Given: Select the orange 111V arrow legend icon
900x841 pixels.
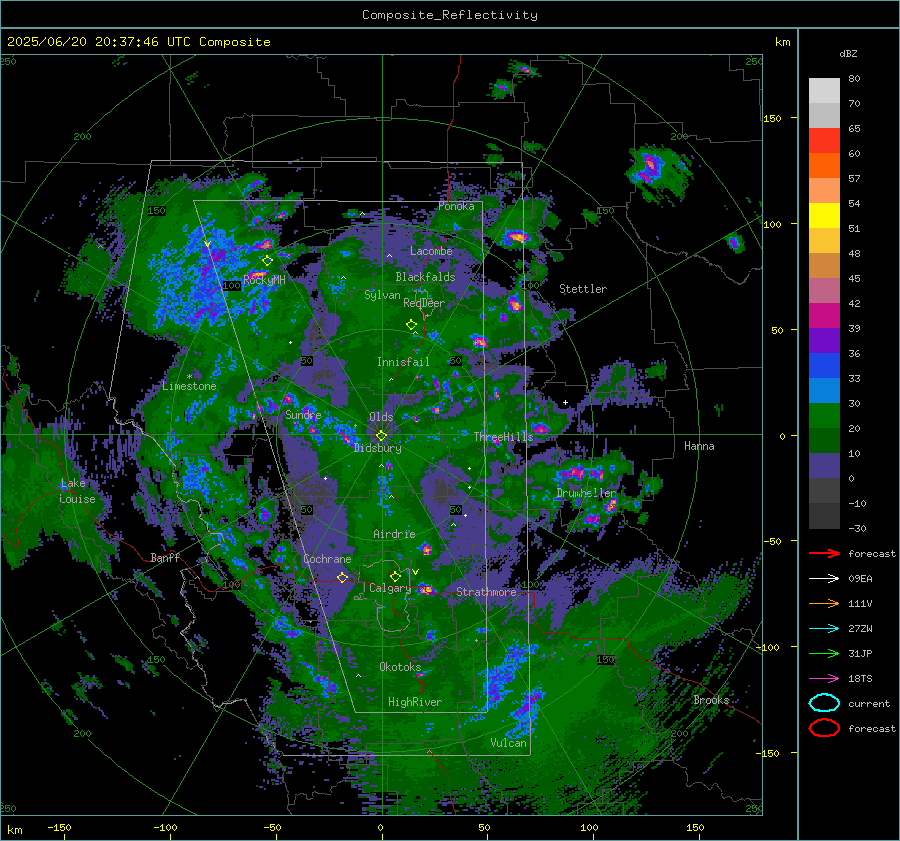Looking at the screenshot, I should point(824,603).
